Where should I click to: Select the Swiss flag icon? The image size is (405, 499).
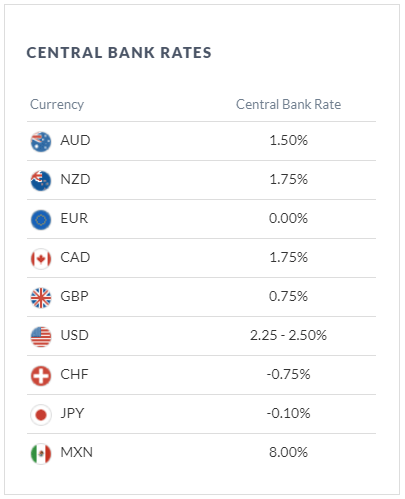pos(41,376)
